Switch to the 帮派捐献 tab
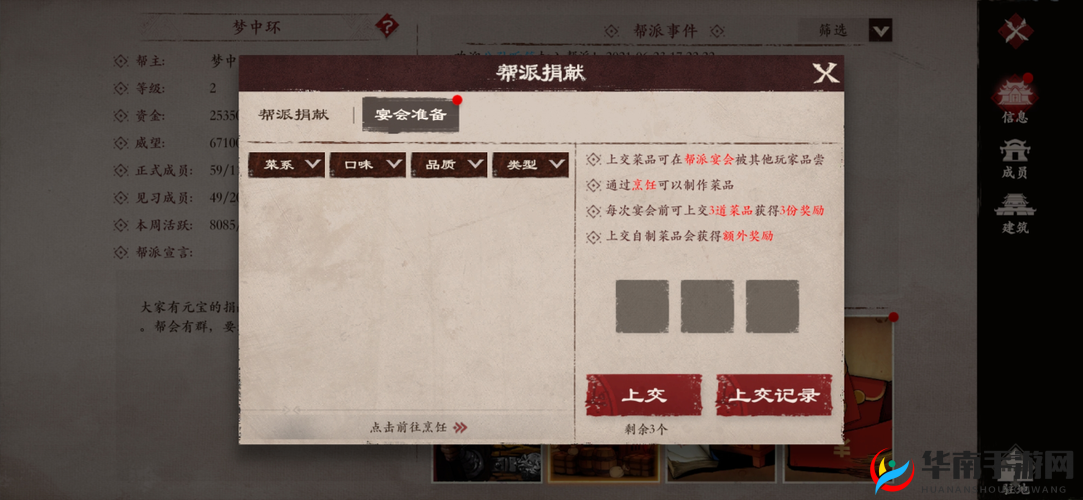This screenshot has width=1083, height=500. pyautogui.click(x=294, y=115)
